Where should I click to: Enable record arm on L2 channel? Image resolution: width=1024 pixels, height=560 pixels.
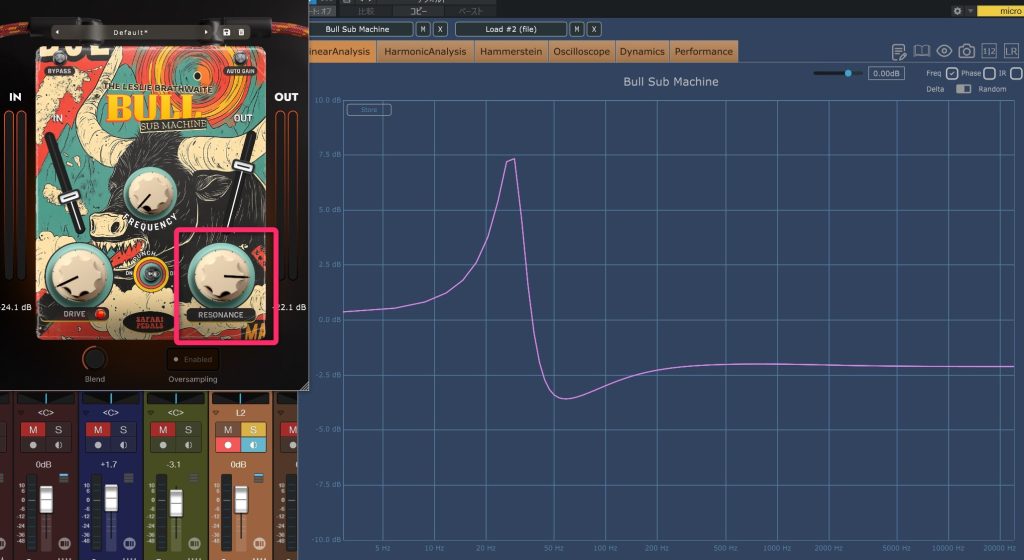click(226, 444)
